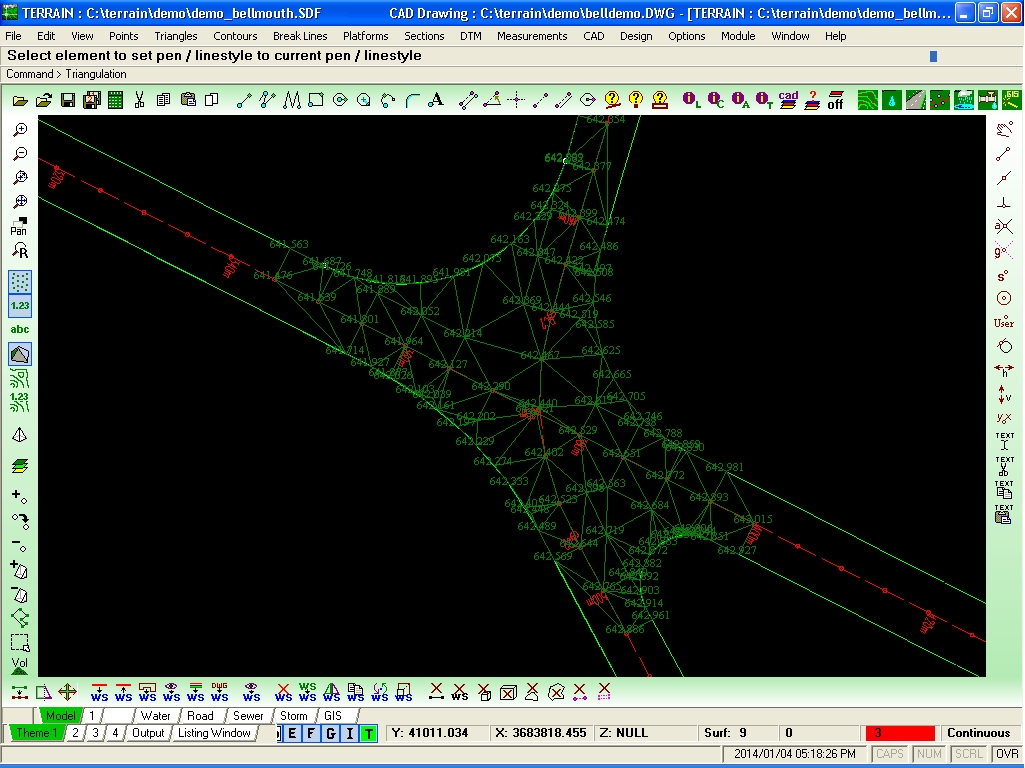Click the Vol volume icon
The image size is (1025, 768).
tap(20, 665)
